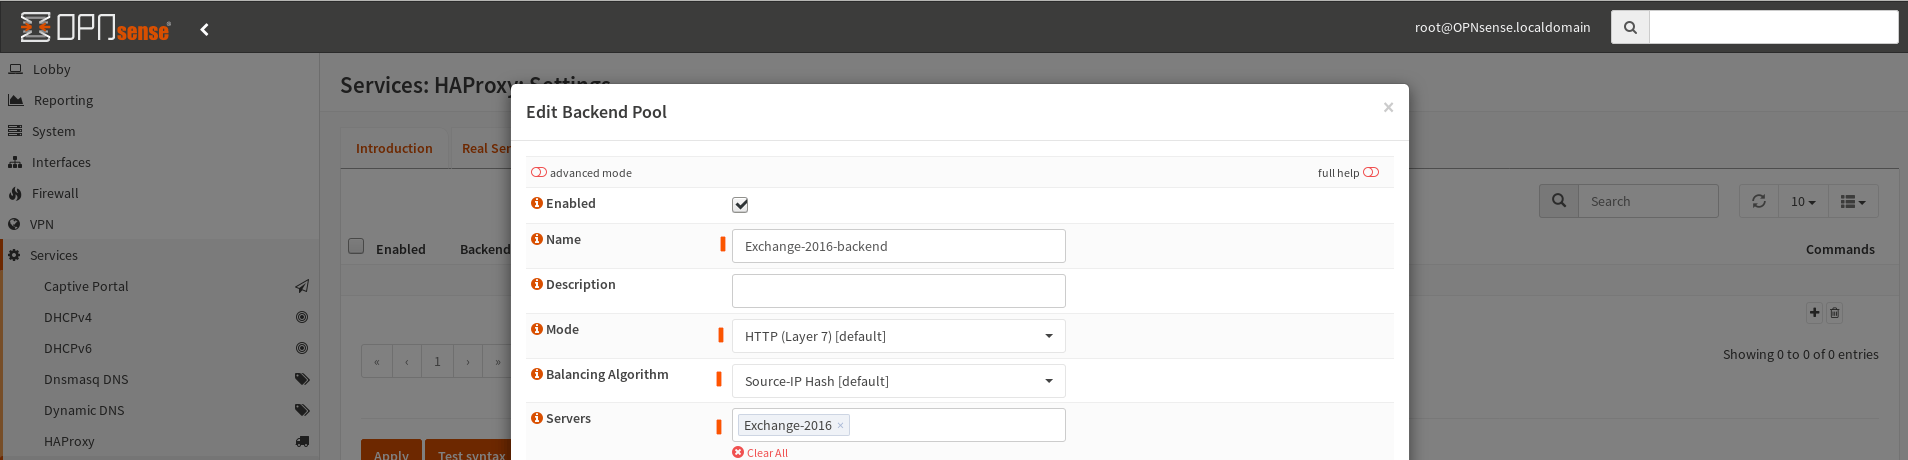Image resolution: width=1908 pixels, height=460 pixels.
Task: Show help for Name field
Action: point(537,239)
